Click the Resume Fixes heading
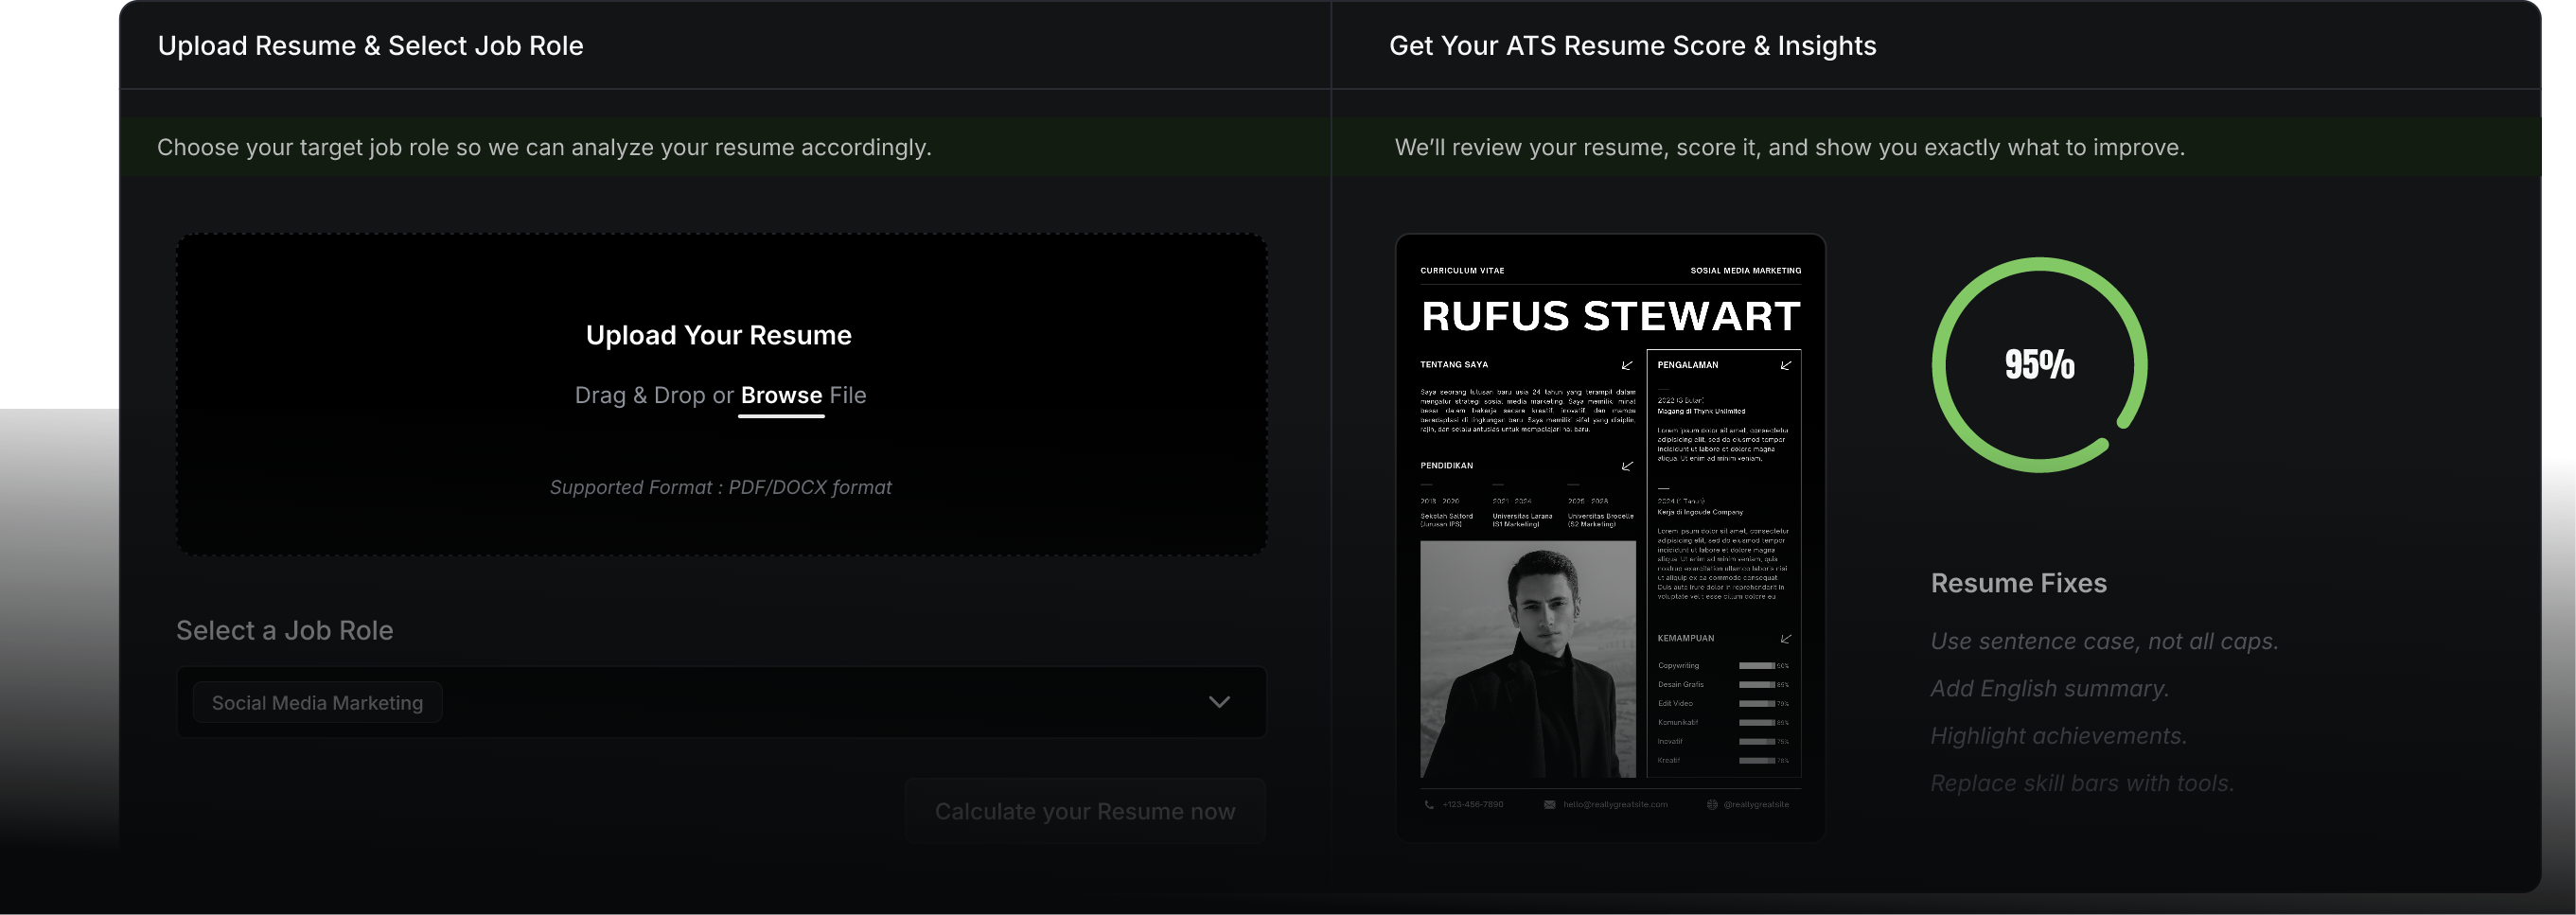This screenshot has height=915, width=2576. (2018, 583)
